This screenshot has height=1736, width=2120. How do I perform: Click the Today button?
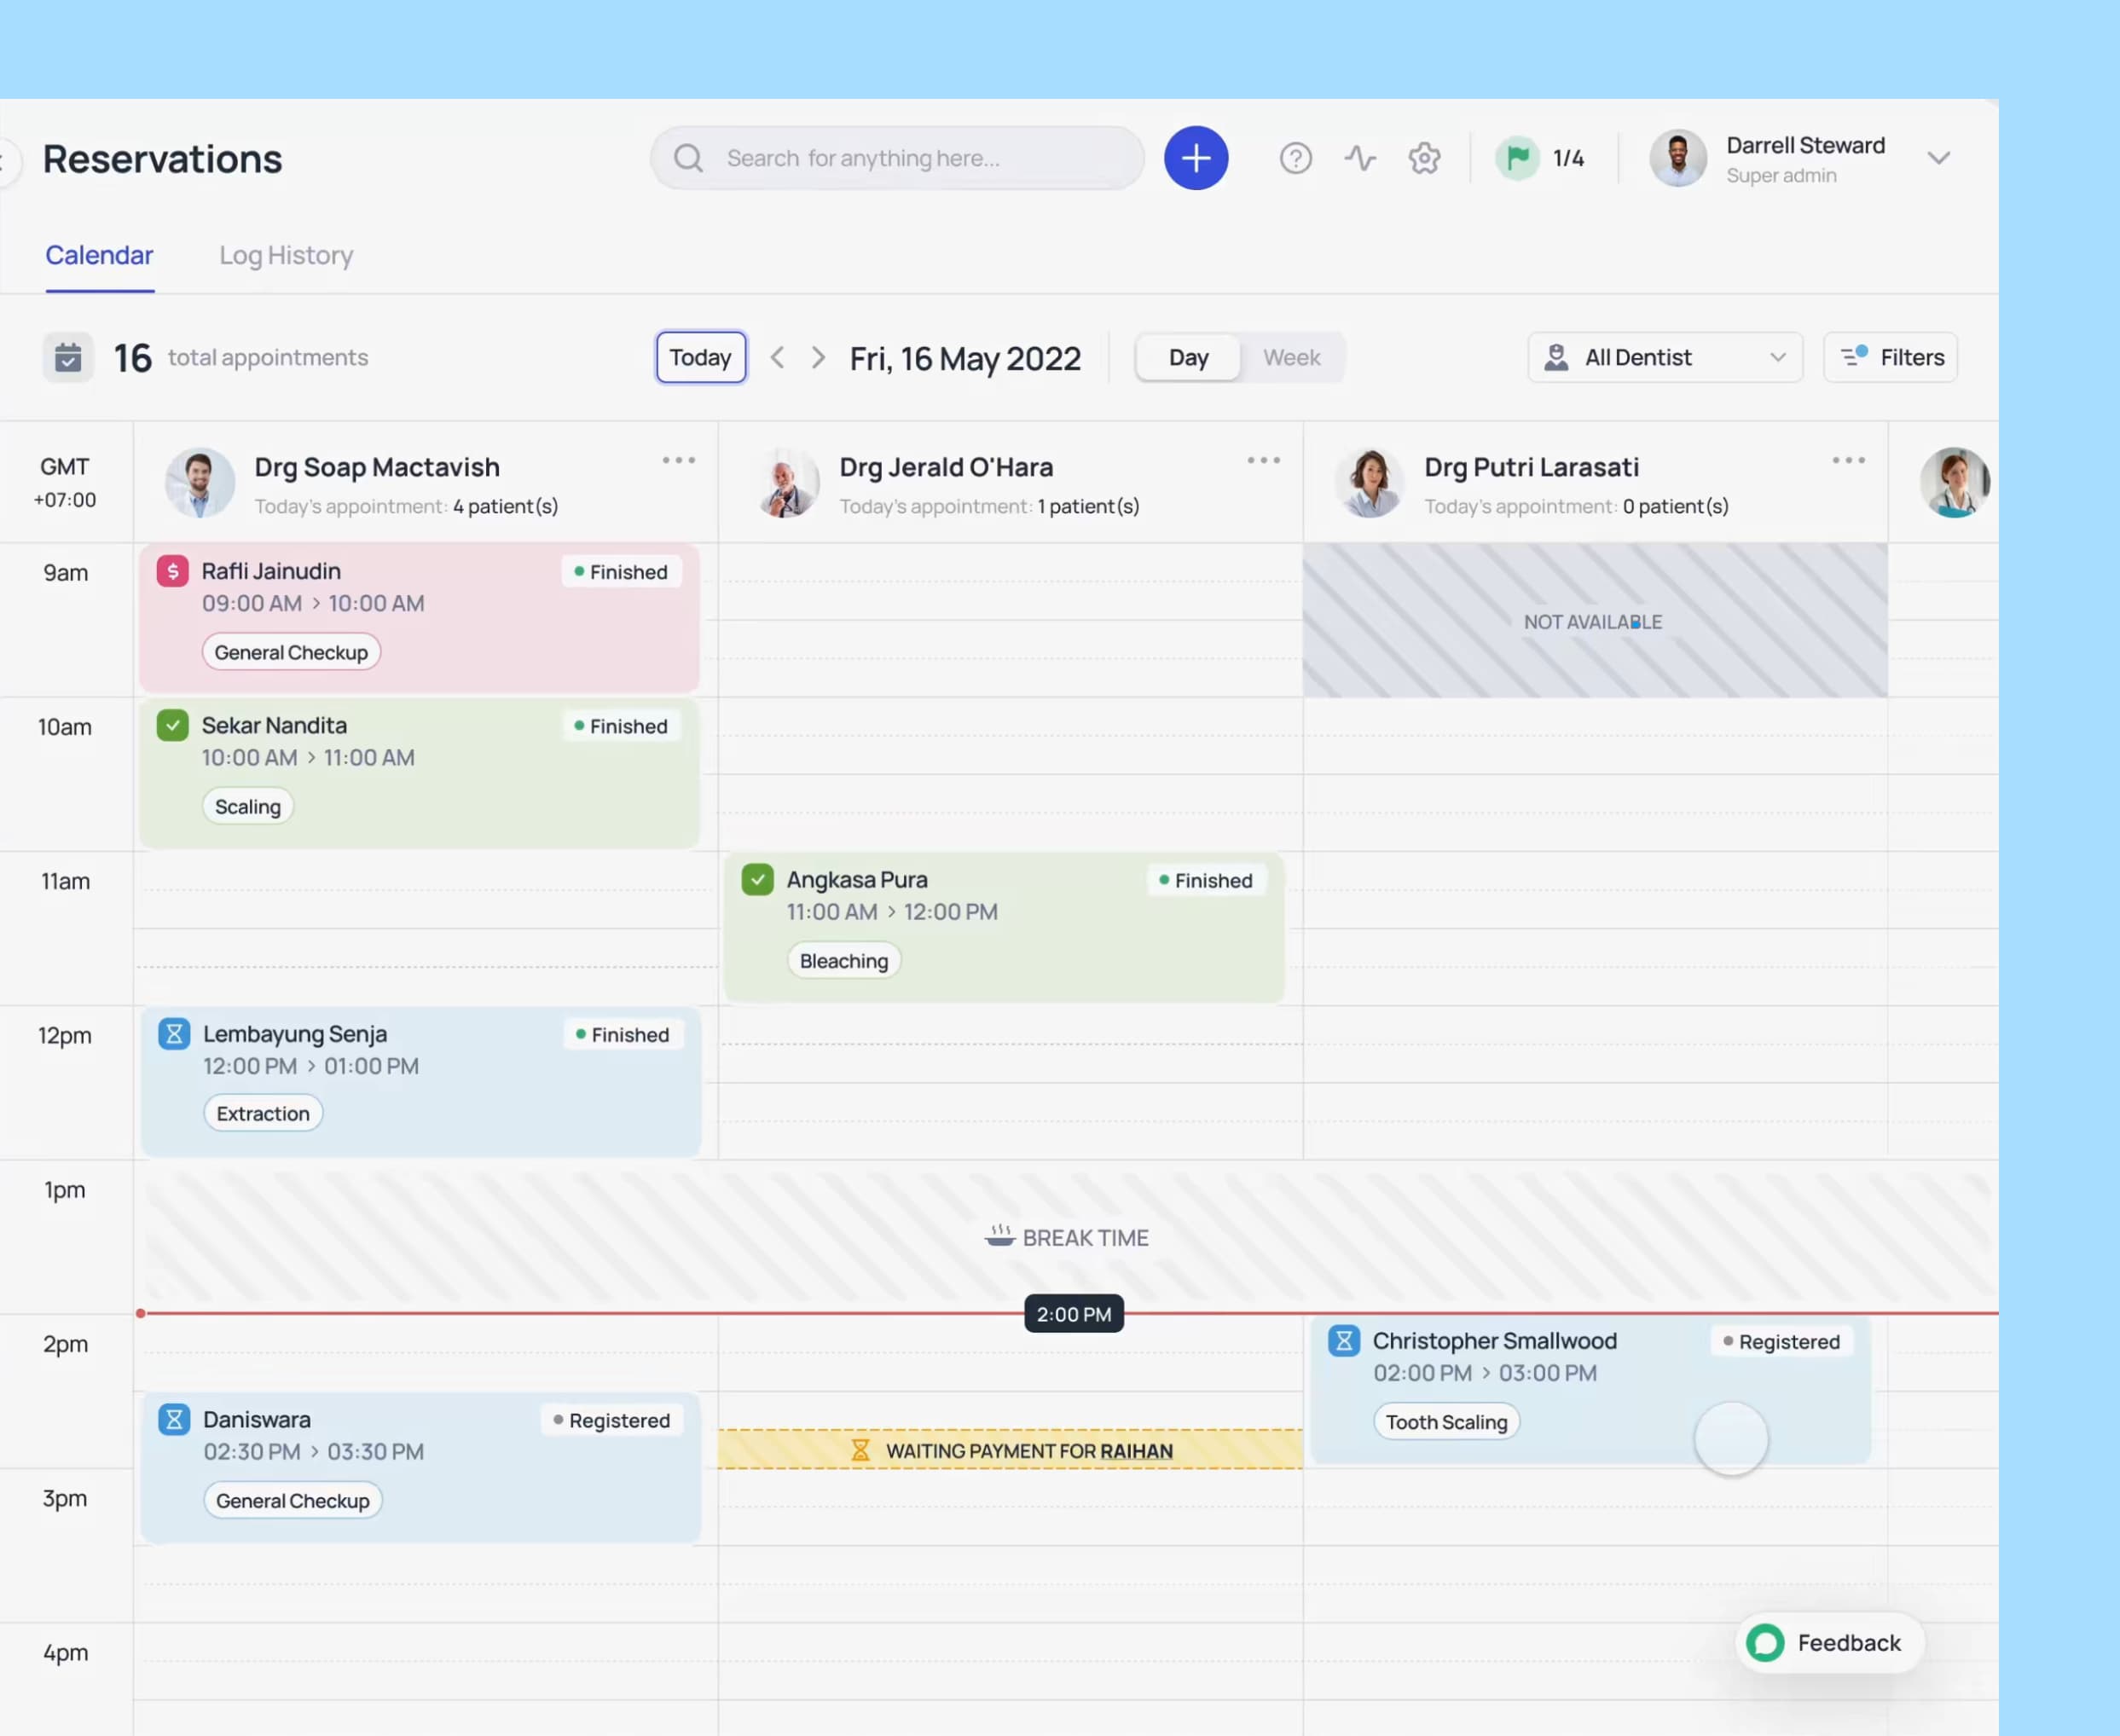point(700,357)
